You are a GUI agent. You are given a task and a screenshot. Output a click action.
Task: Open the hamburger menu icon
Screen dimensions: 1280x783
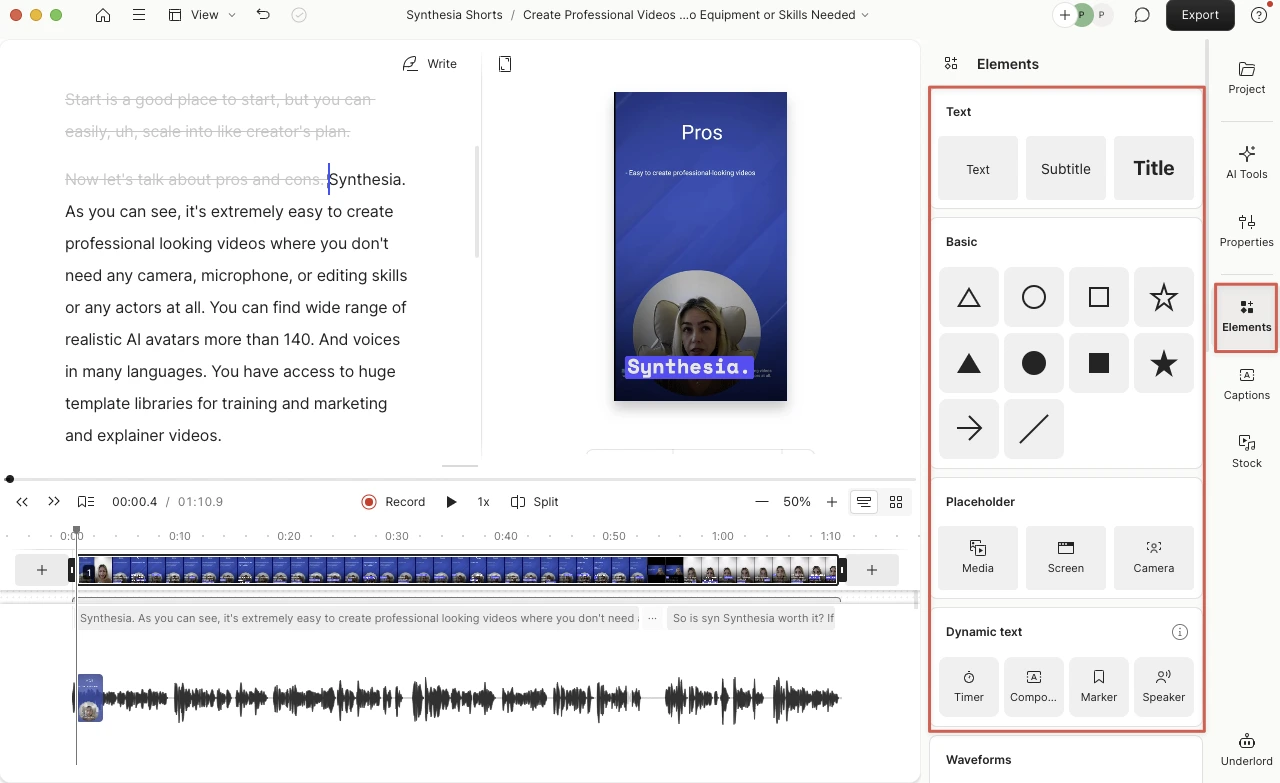(139, 15)
